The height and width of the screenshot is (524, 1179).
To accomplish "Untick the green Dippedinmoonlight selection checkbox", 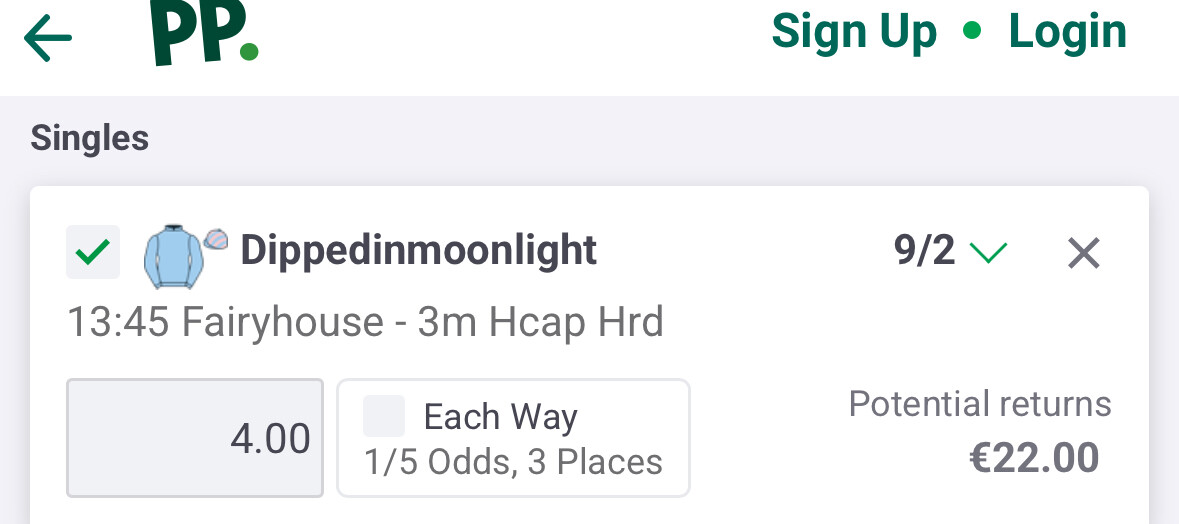I will tap(93, 252).
